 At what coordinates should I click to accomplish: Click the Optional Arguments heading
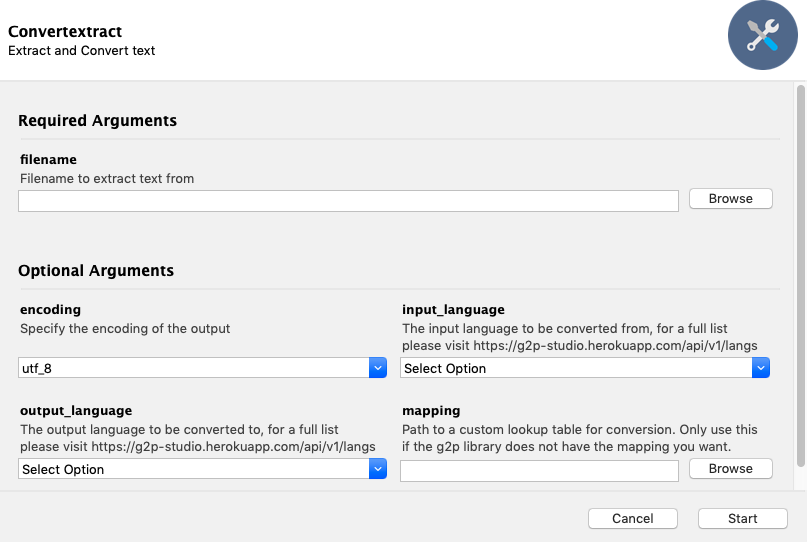[96, 271]
